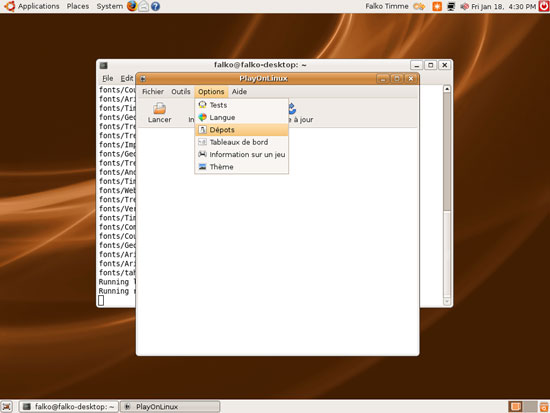Open the System menu
This screenshot has height=413, width=550.
(x=109, y=6)
